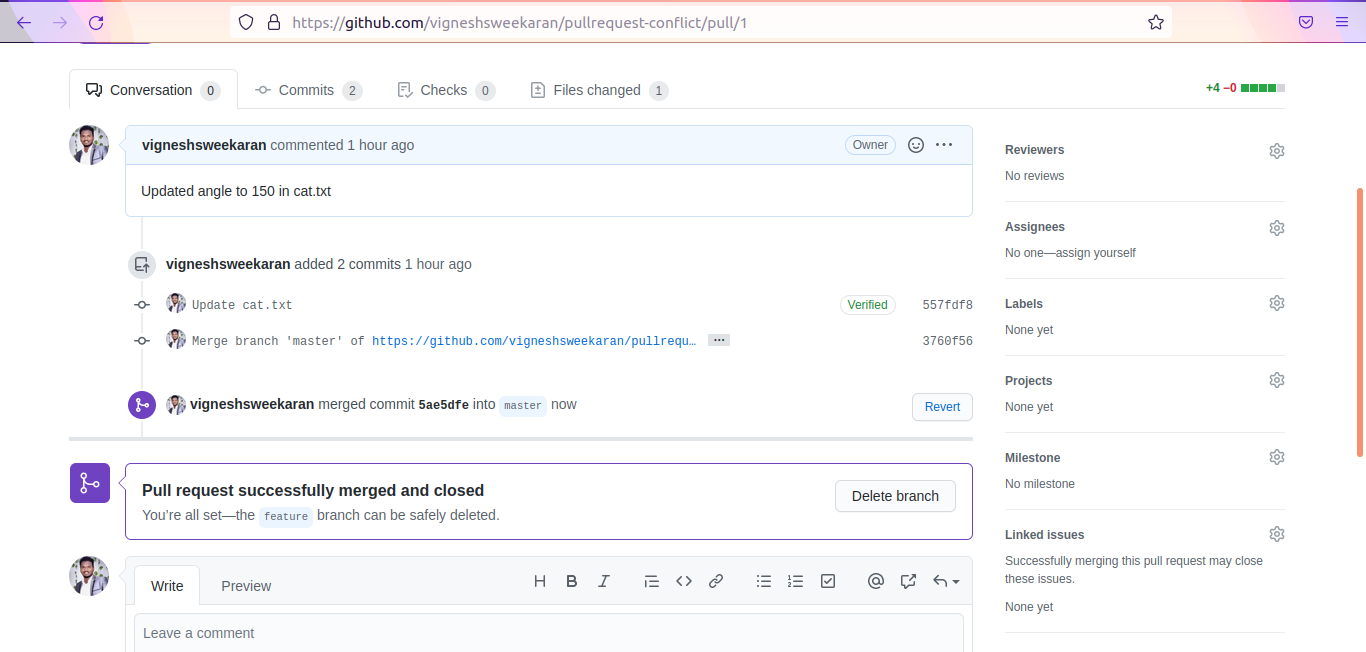The image size is (1366, 652).
Task: Open the merged commit 5ae5dfe link
Action: pos(443,405)
